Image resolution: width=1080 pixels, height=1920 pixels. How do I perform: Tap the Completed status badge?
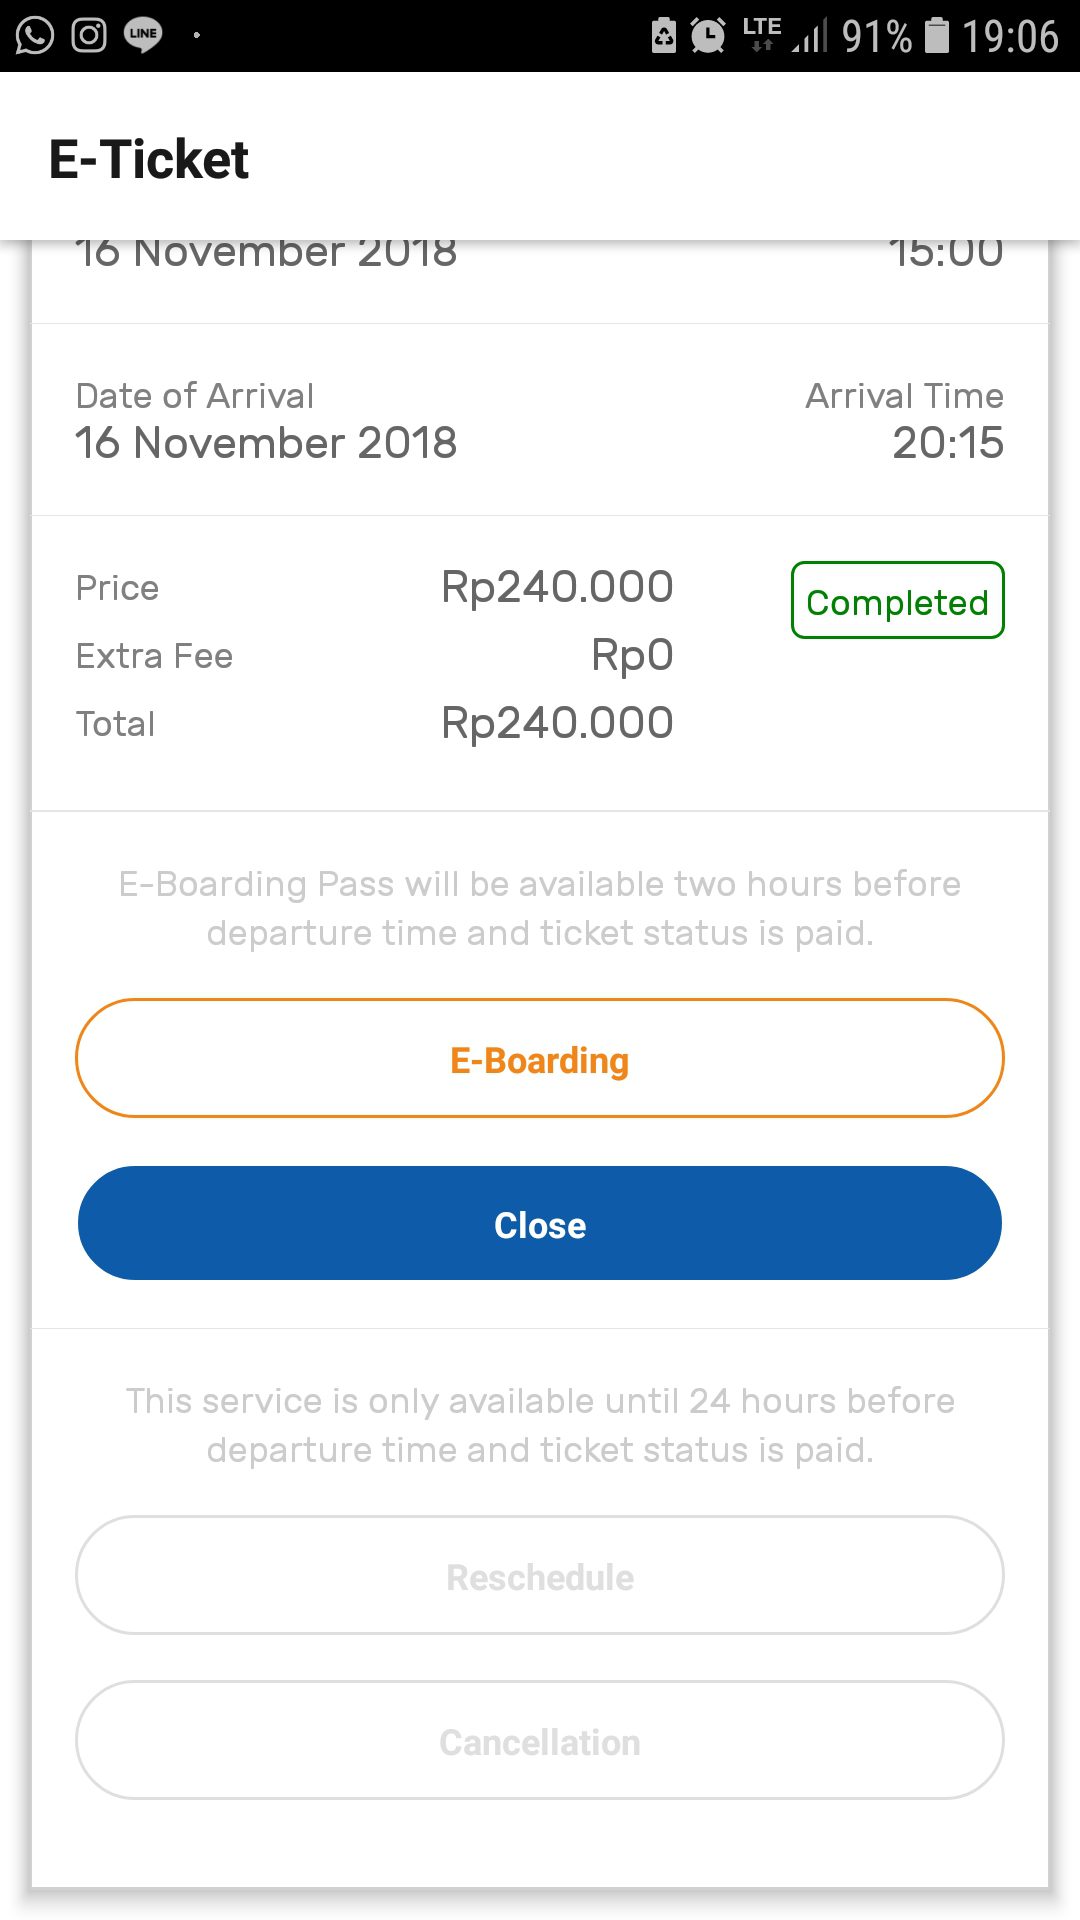[x=897, y=601]
